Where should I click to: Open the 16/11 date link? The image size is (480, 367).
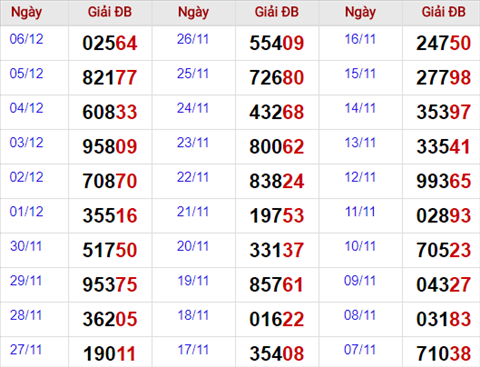click(360, 39)
